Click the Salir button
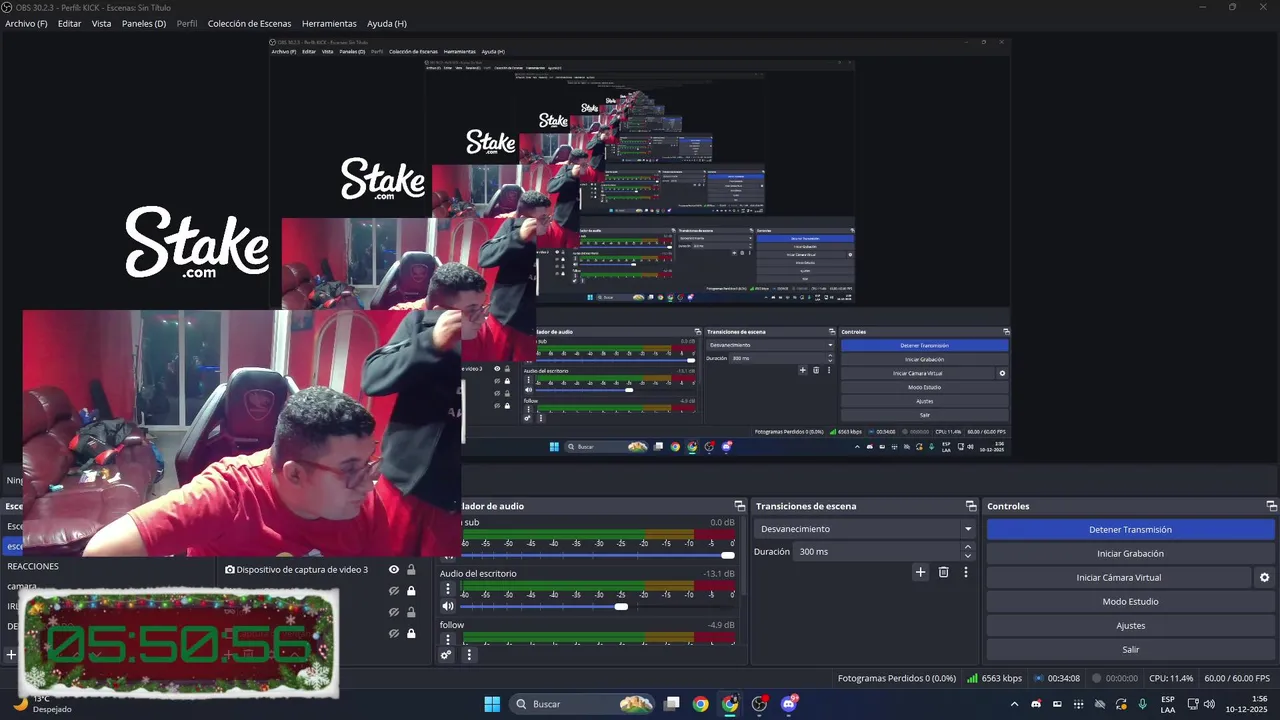Image resolution: width=1280 pixels, height=720 pixels. pos(1130,650)
